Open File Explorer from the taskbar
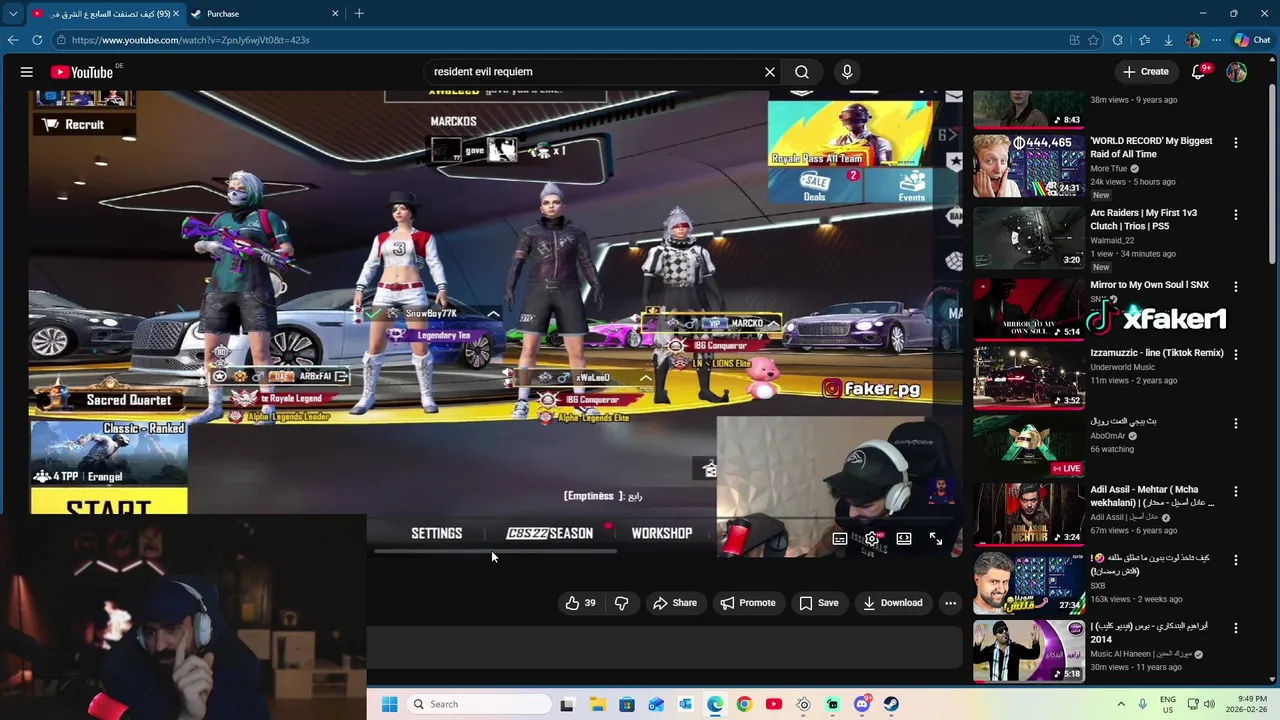Screen dimensions: 1280x720 [597, 704]
